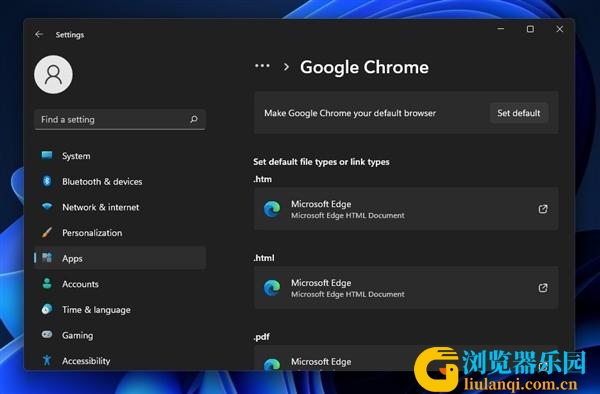600x394 pixels.
Task: Change the .html Microsoft Edge default
Action: [406, 288]
